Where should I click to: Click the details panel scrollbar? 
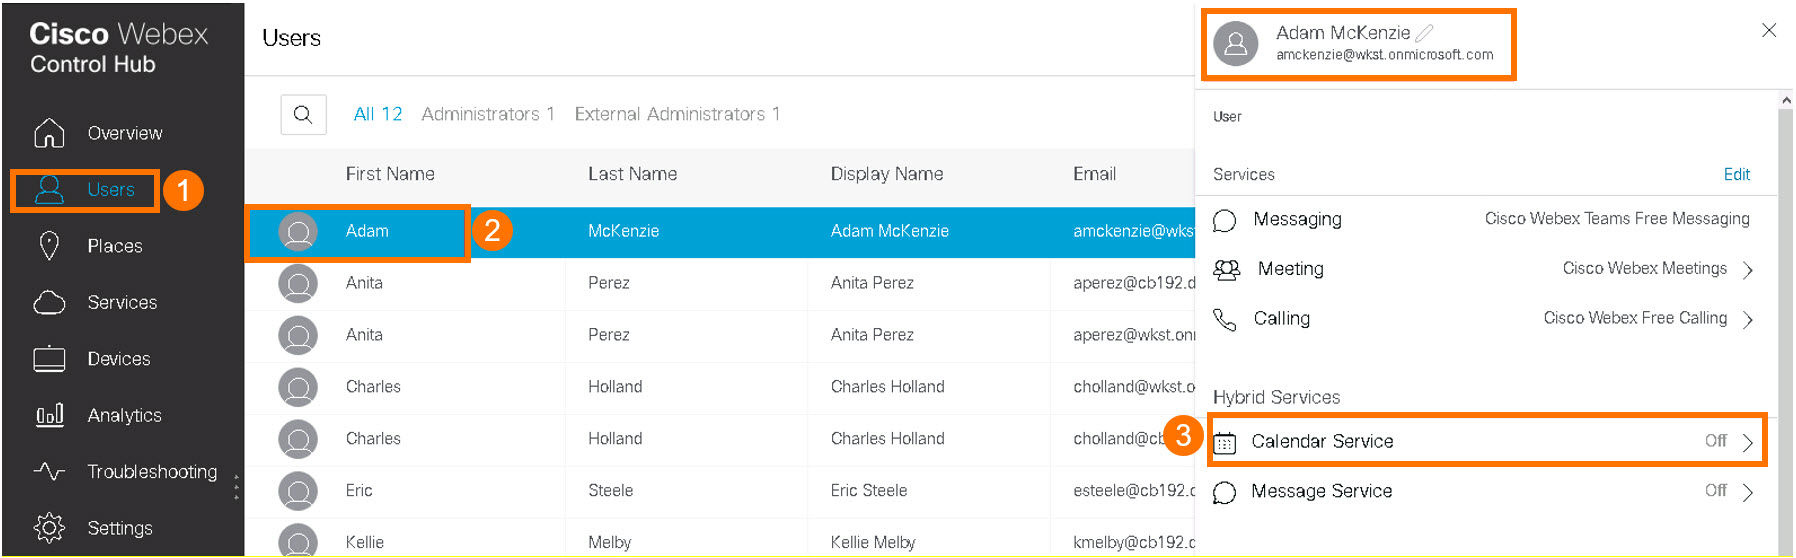point(1785,330)
